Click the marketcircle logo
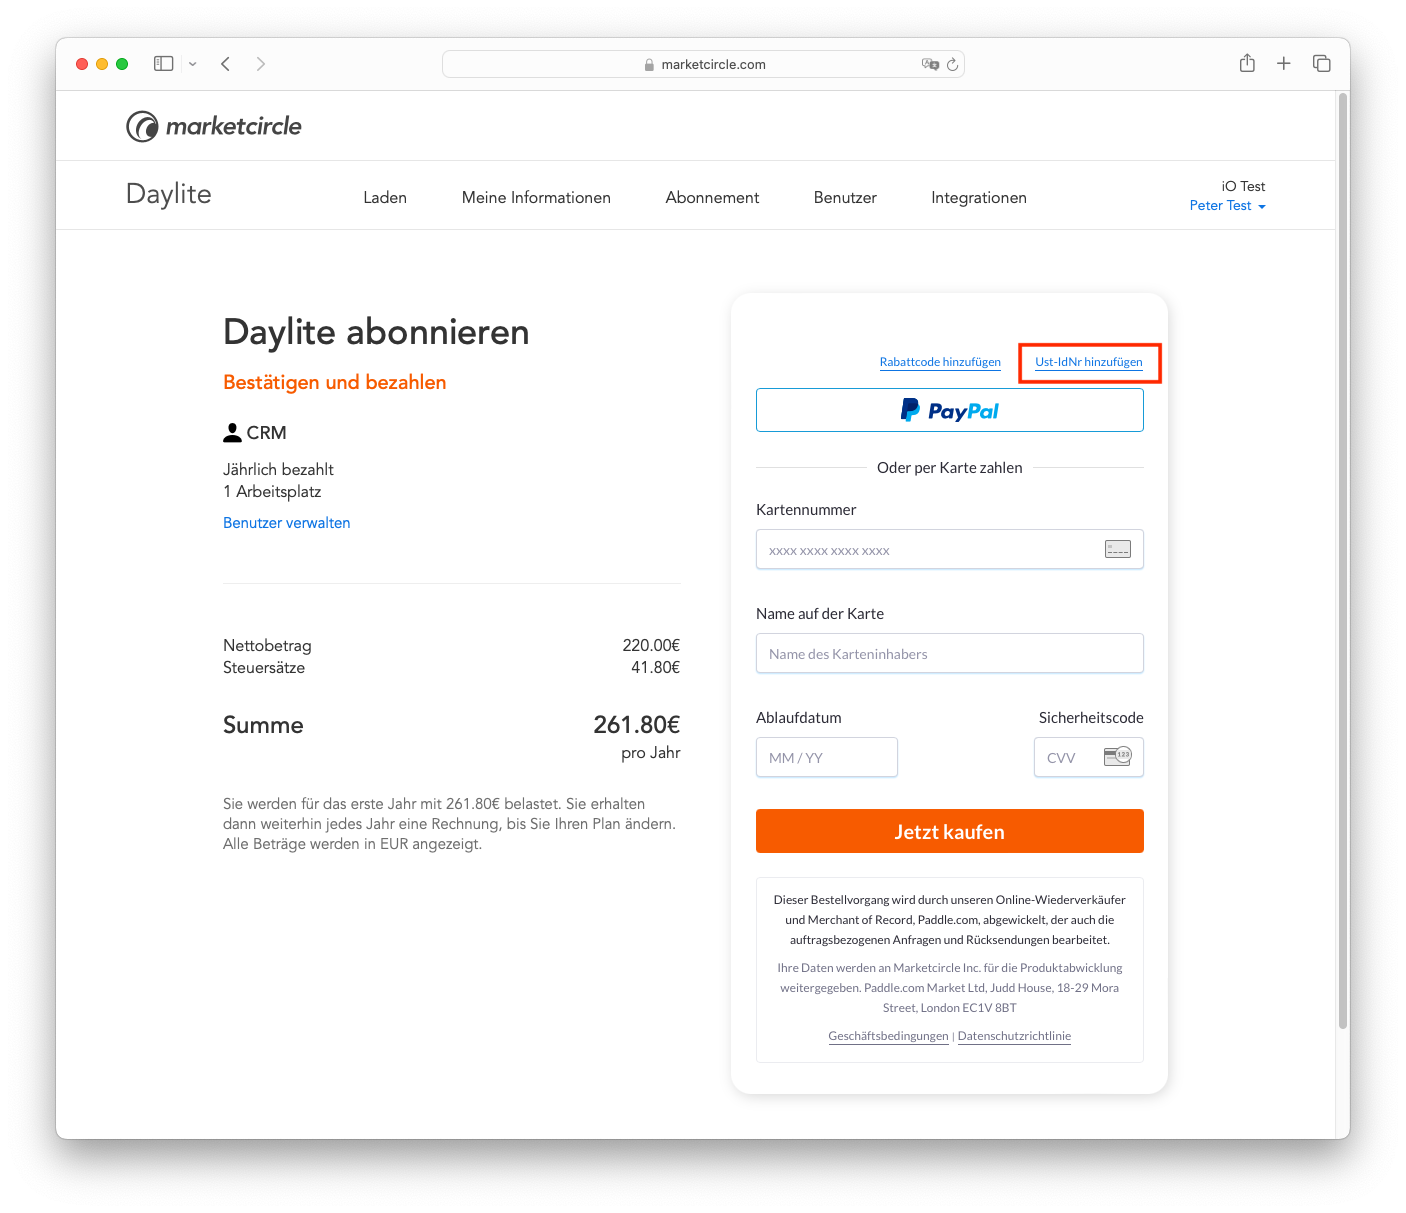Screen dimensions: 1406x1213 (214, 126)
